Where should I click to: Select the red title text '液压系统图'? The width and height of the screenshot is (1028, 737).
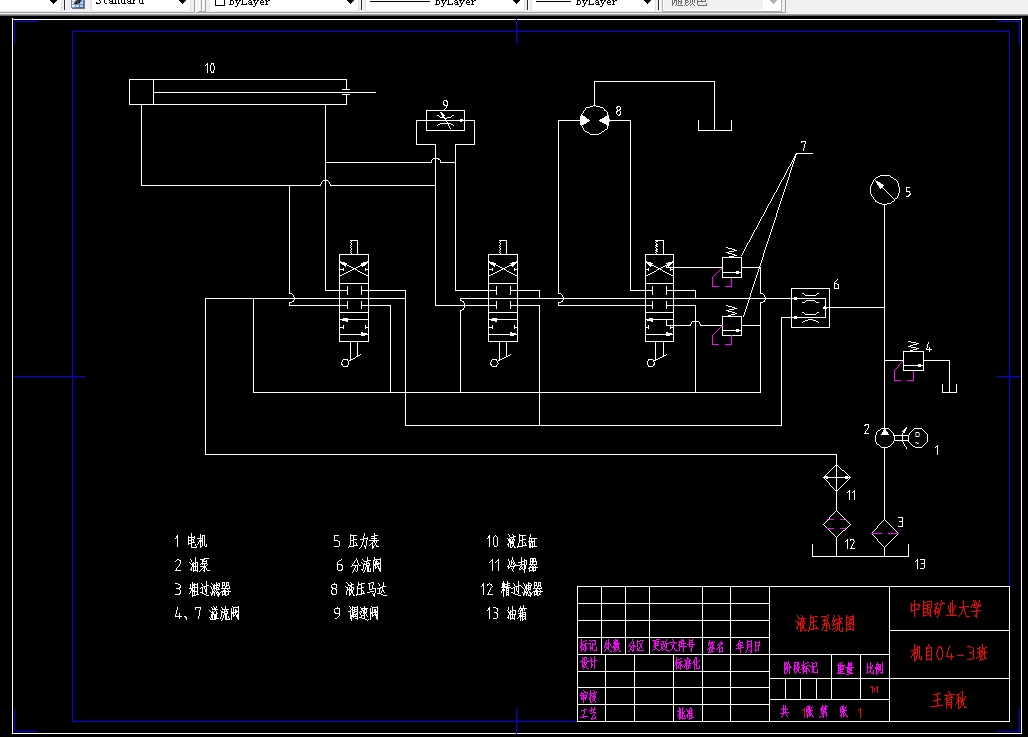click(825, 624)
